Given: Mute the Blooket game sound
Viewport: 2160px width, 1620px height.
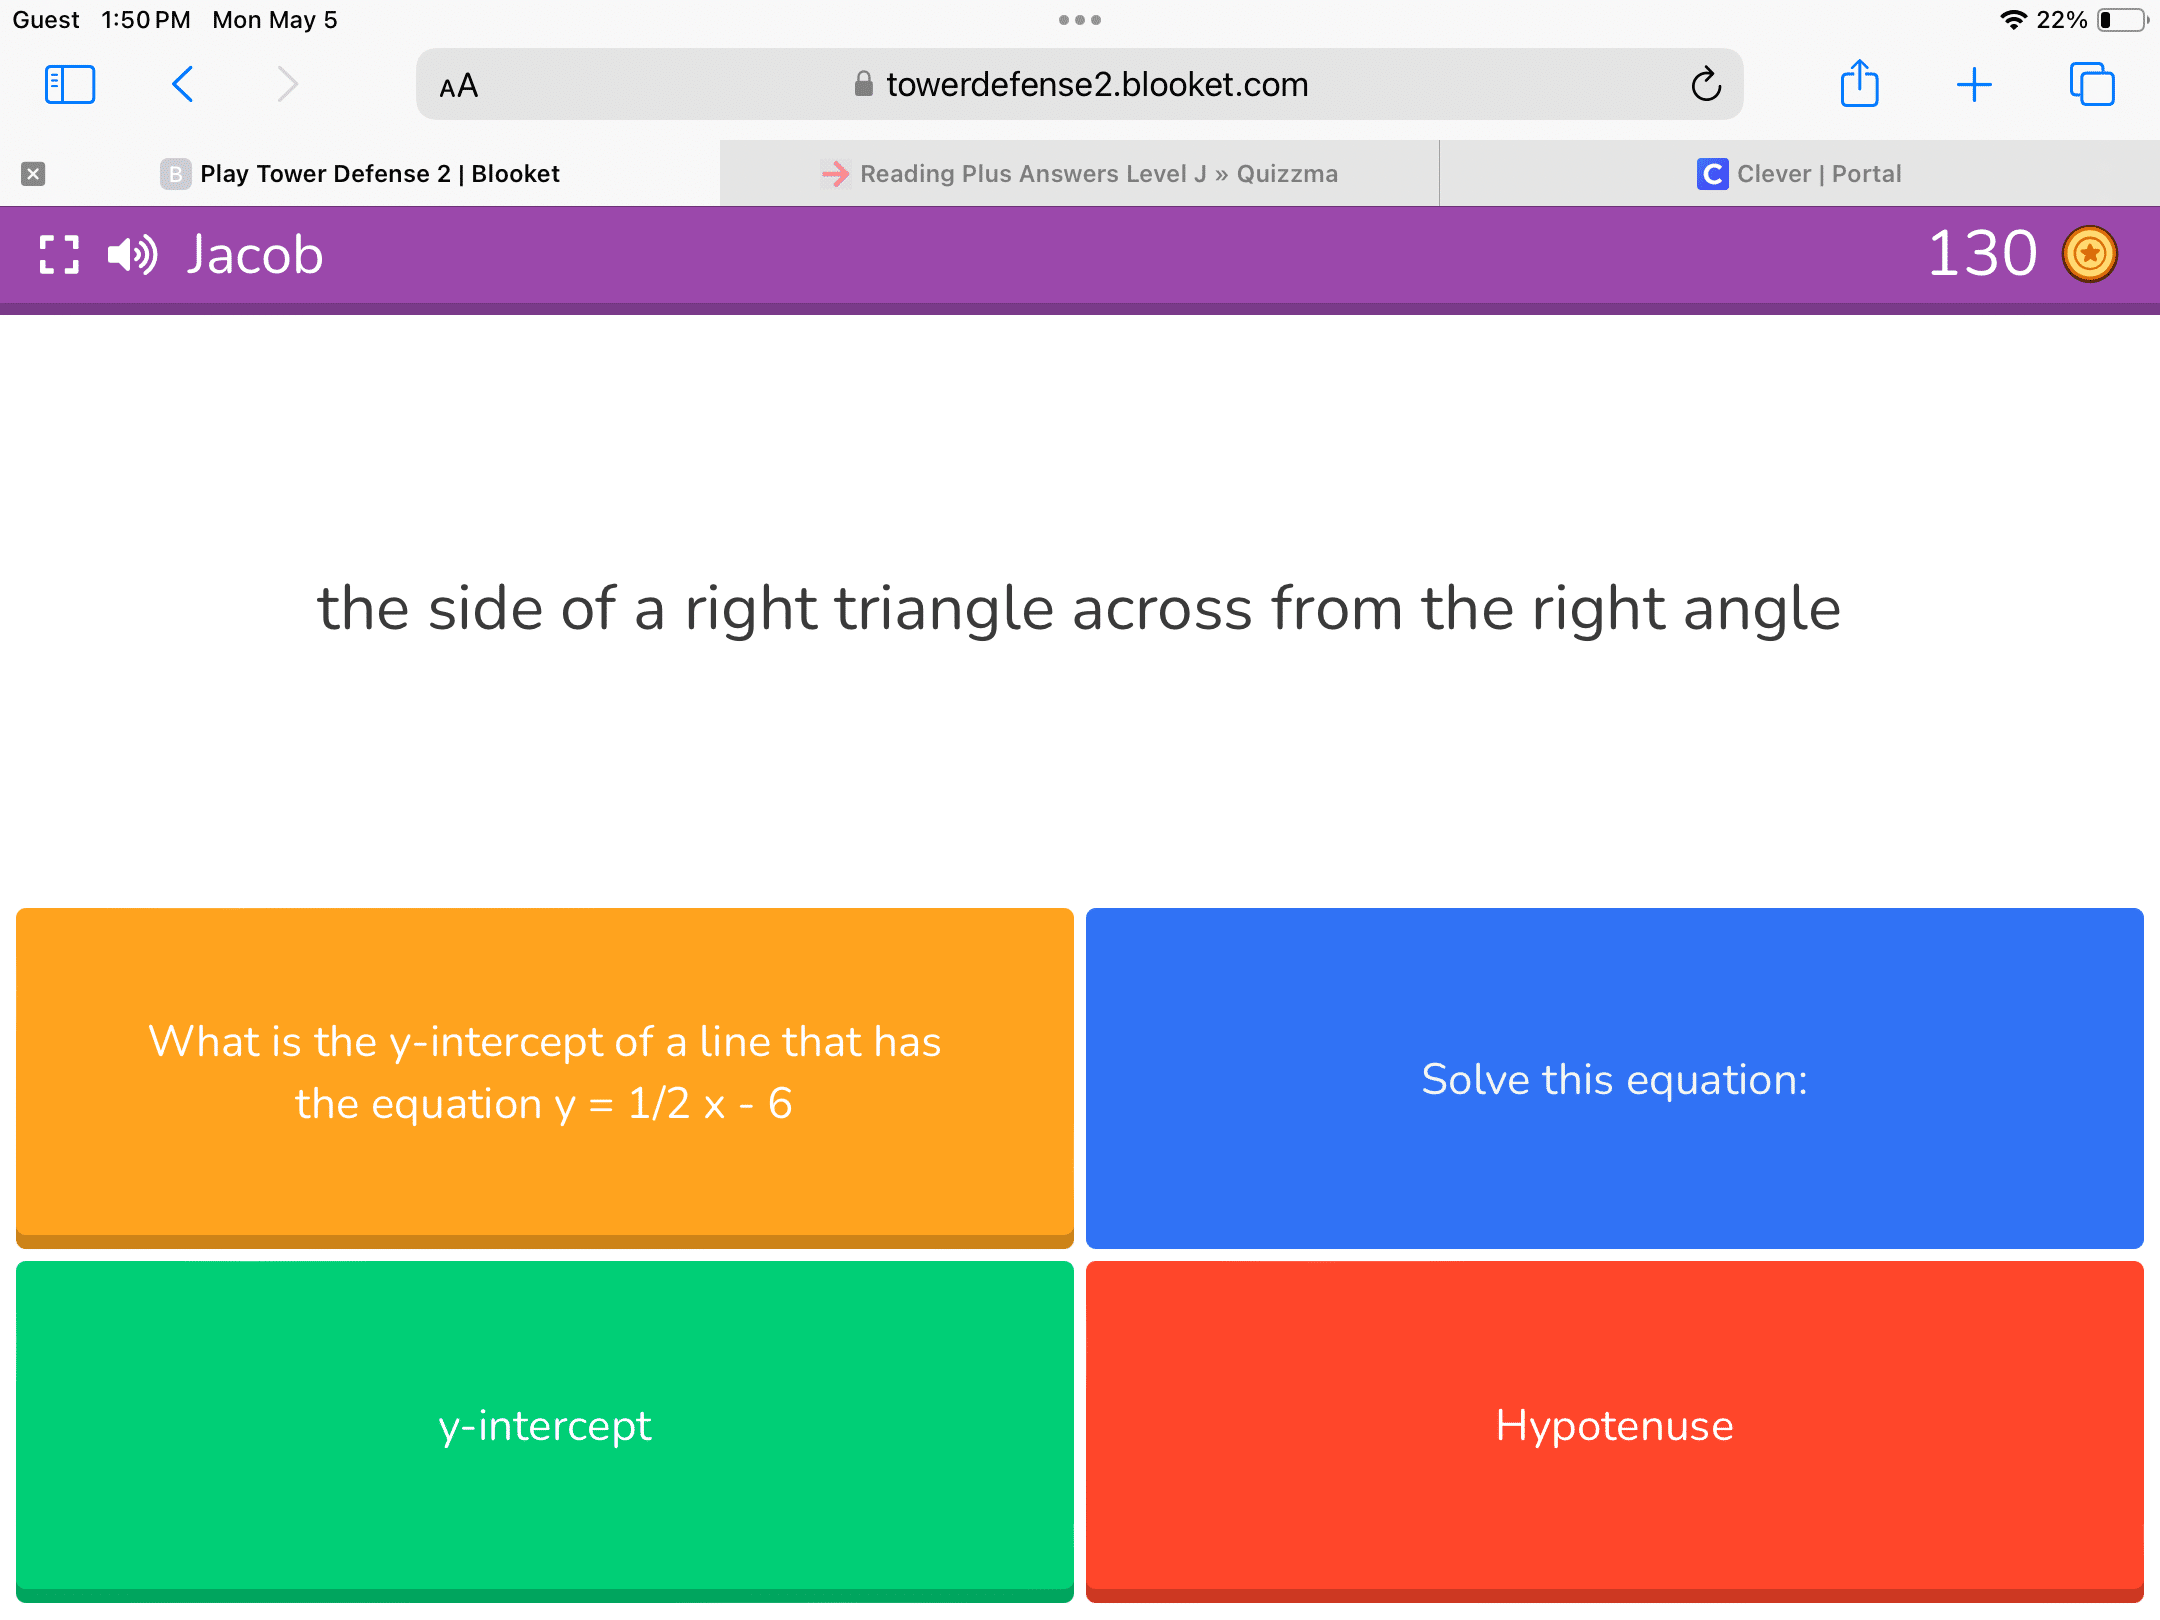Looking at the screenshot, I should point(132,254).
